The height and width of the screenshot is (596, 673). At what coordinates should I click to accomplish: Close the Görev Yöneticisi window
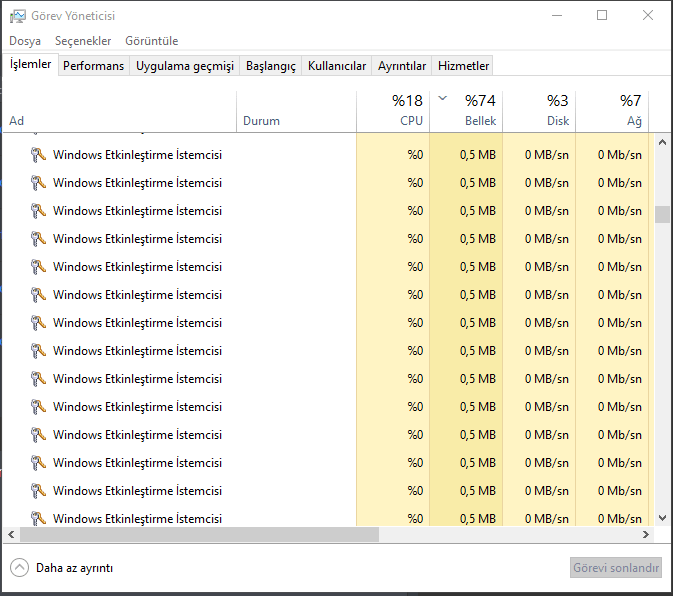click(x=648, y=15)
